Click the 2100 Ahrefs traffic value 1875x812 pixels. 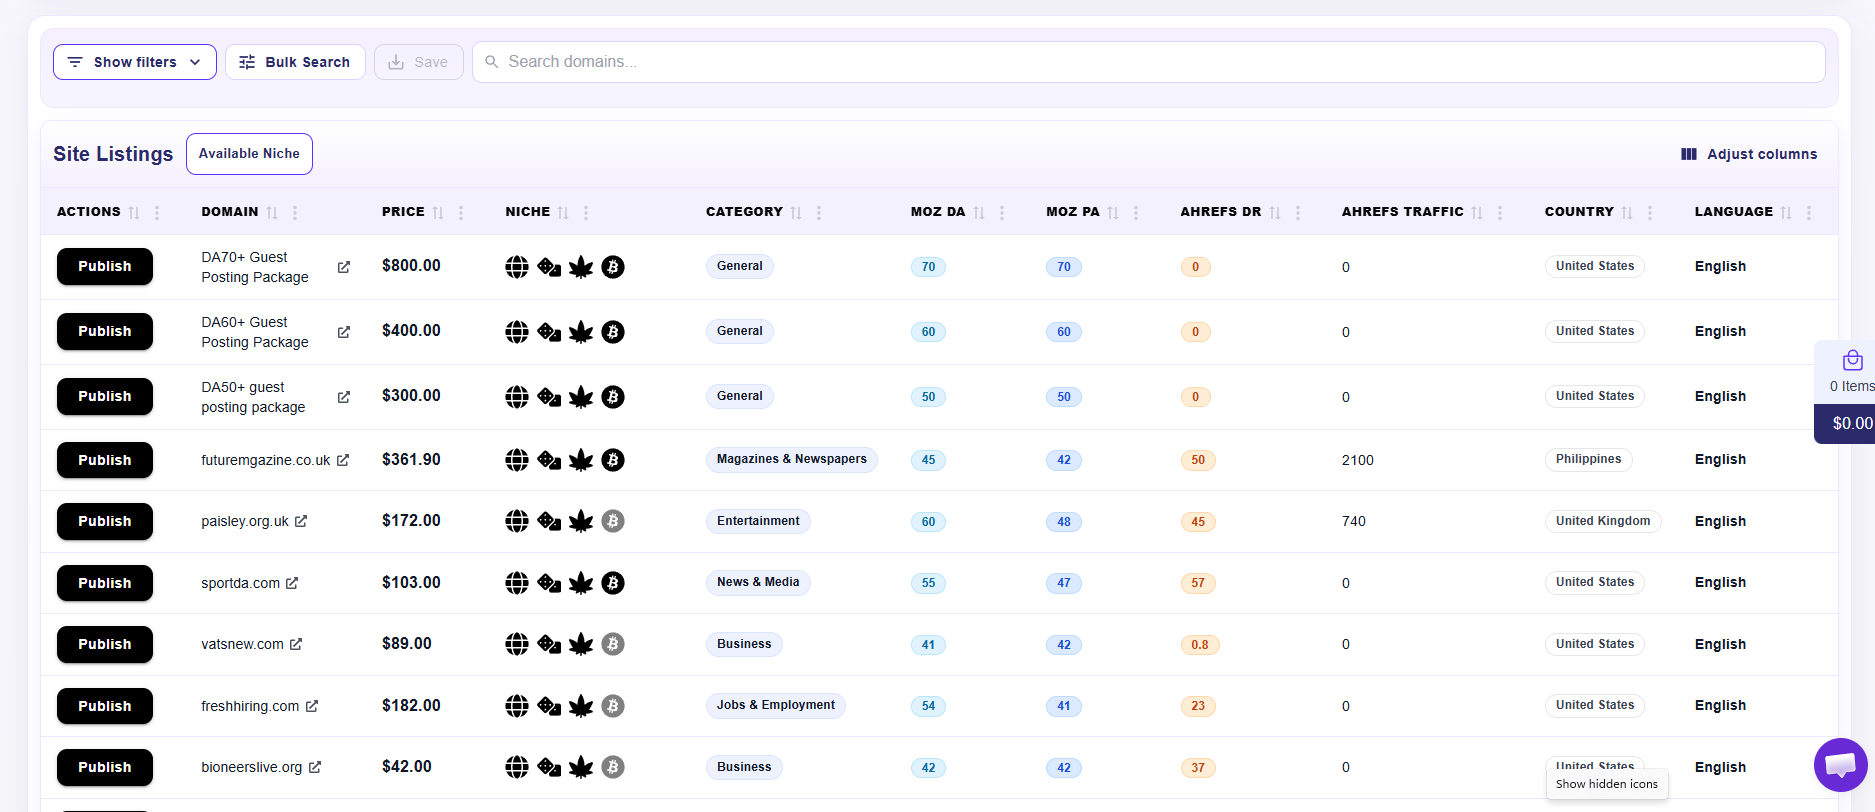1358,460
